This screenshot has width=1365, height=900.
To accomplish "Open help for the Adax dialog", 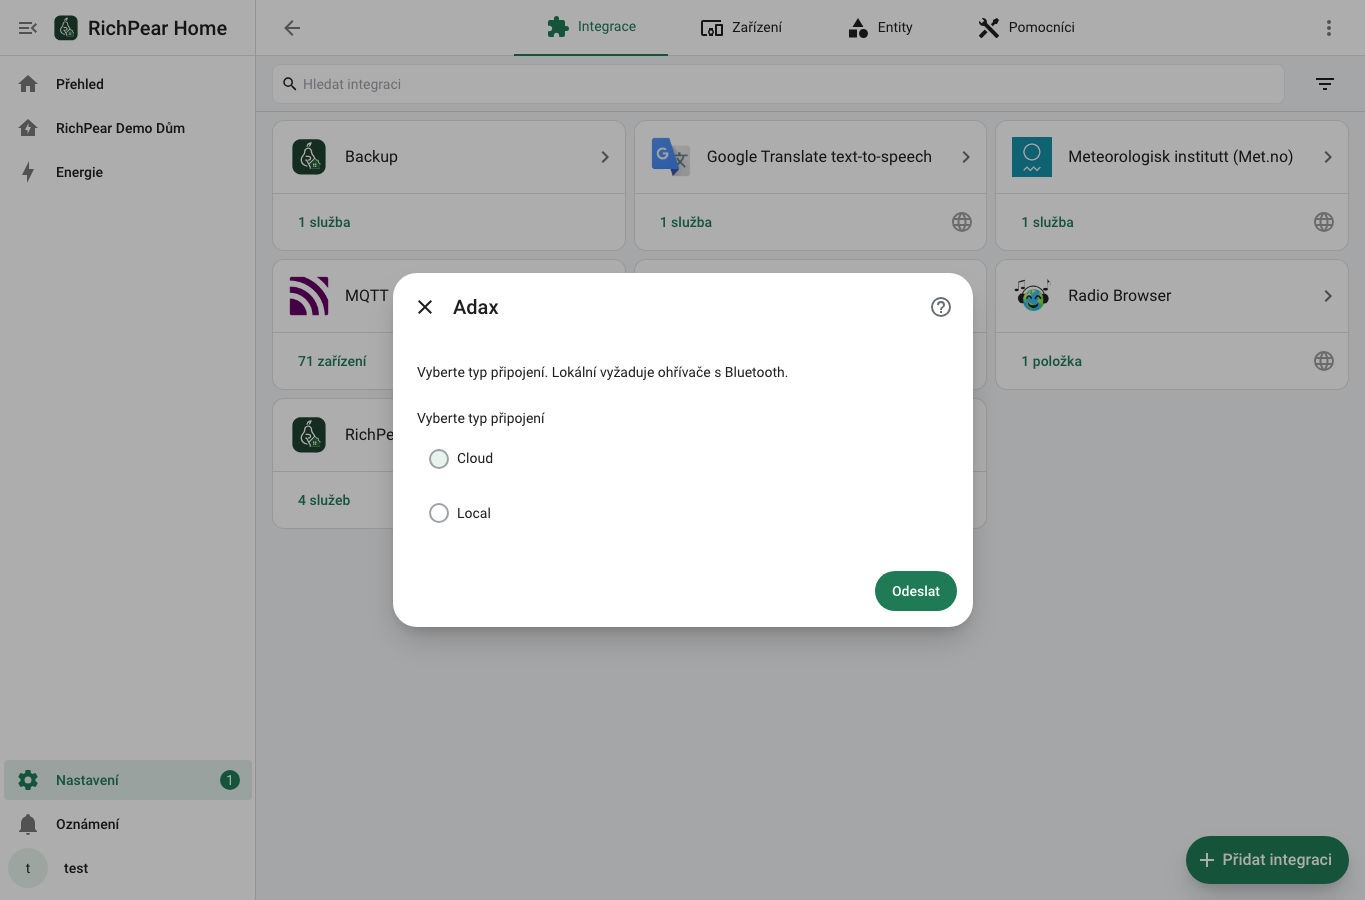I will [941, 307].
